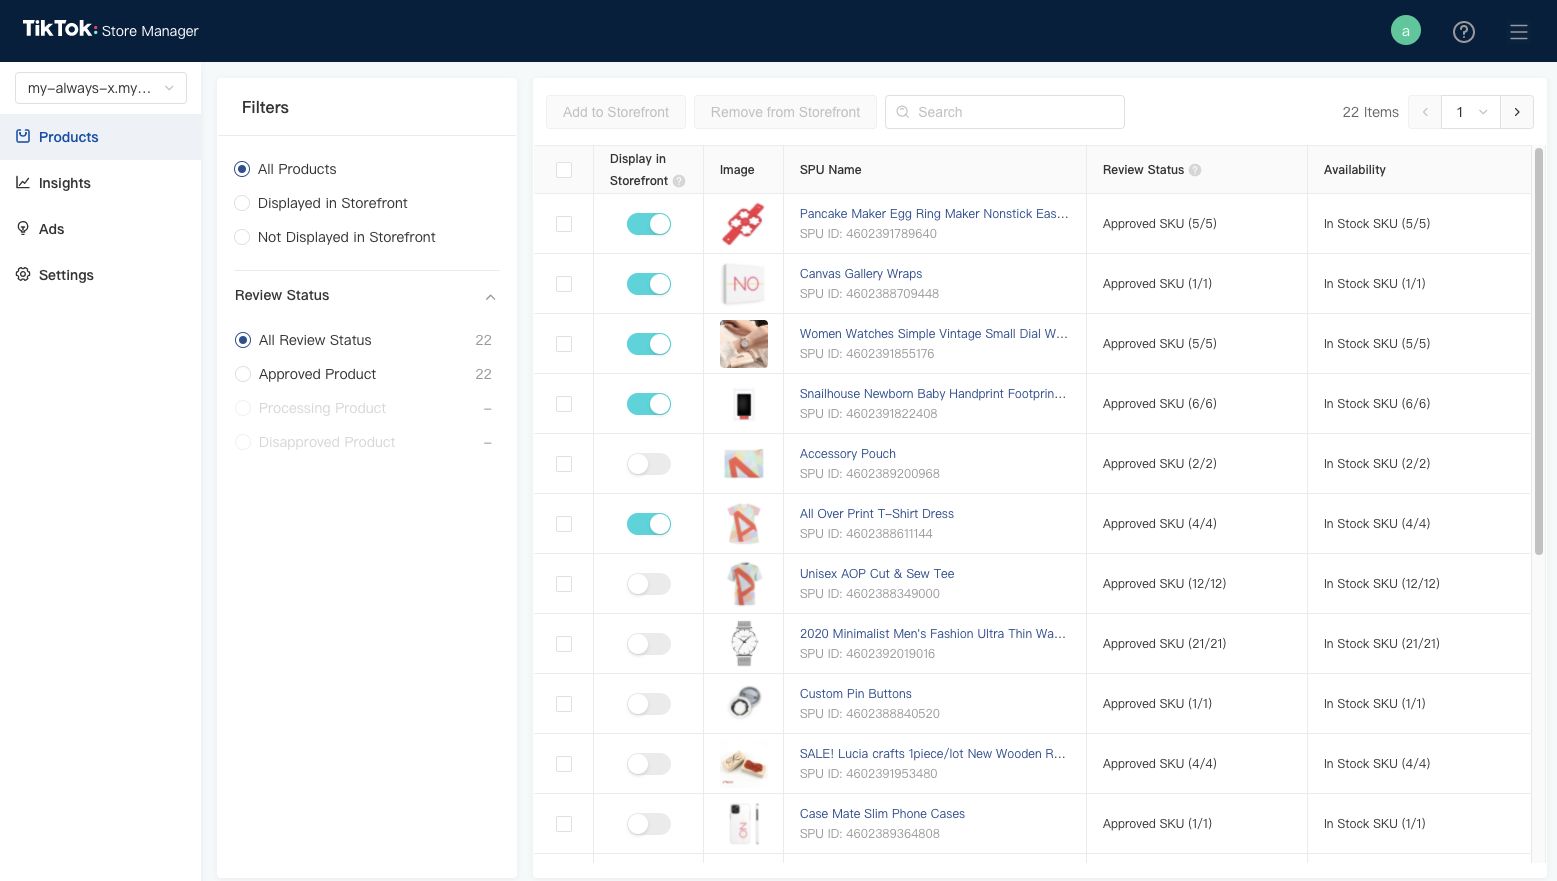The image size is (1557, 881).
Task: Open All Over Print T-Shirt Dress image
Action: pyautogui.click(x=744, y=524)
